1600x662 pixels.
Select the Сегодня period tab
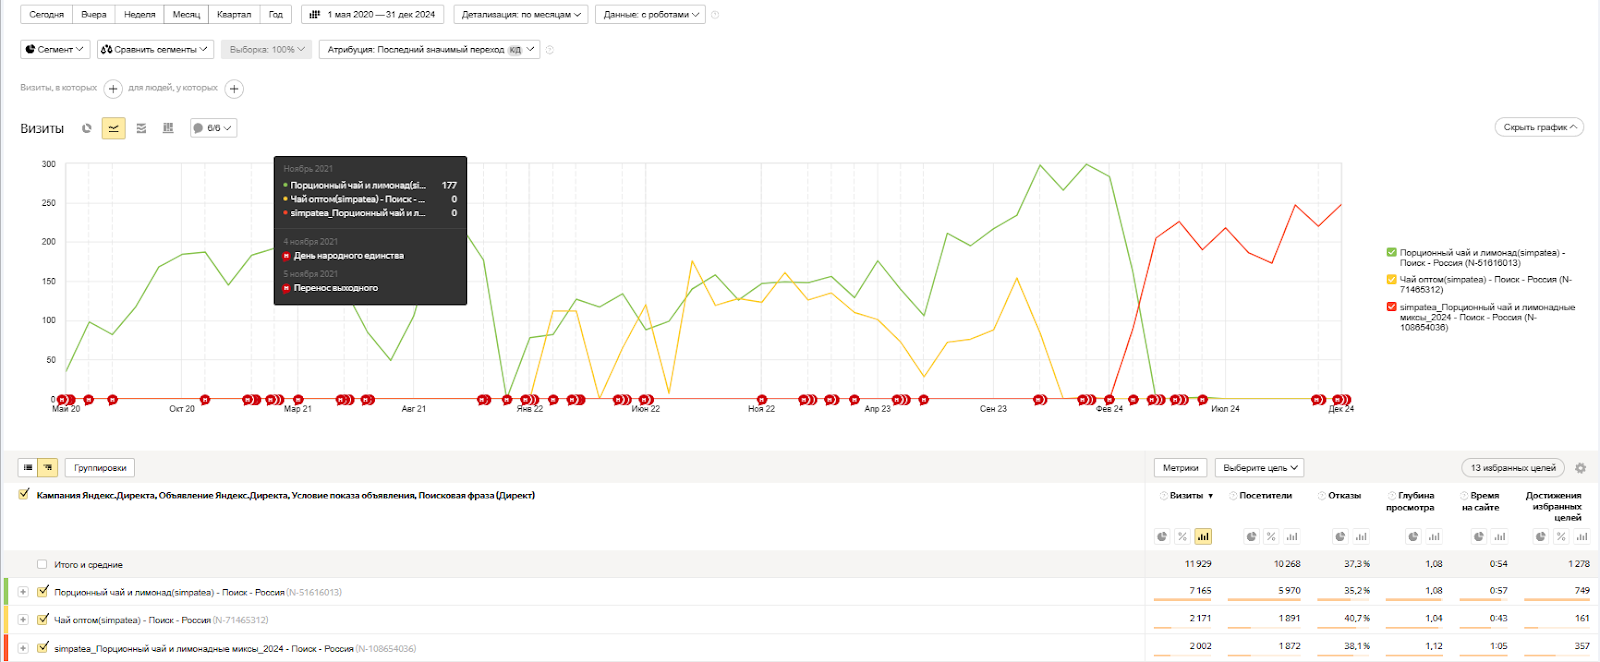(x=47, y=15)
